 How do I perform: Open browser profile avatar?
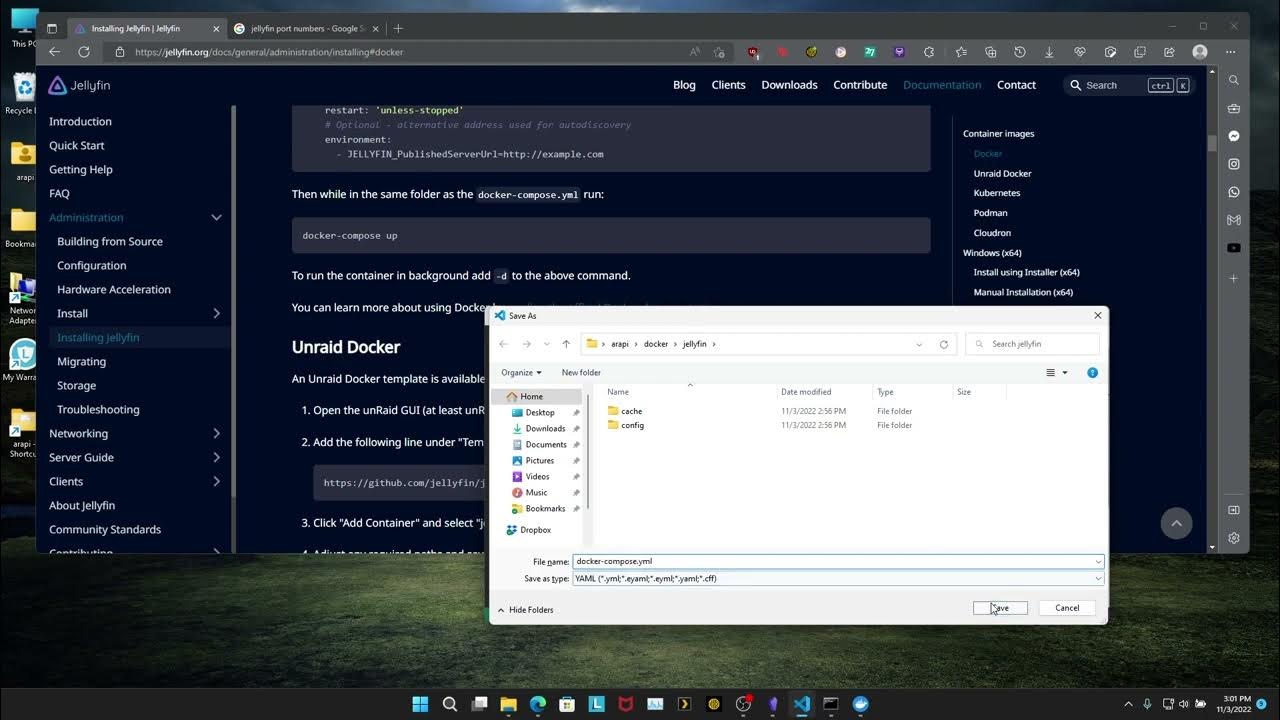click(1200, 52)
